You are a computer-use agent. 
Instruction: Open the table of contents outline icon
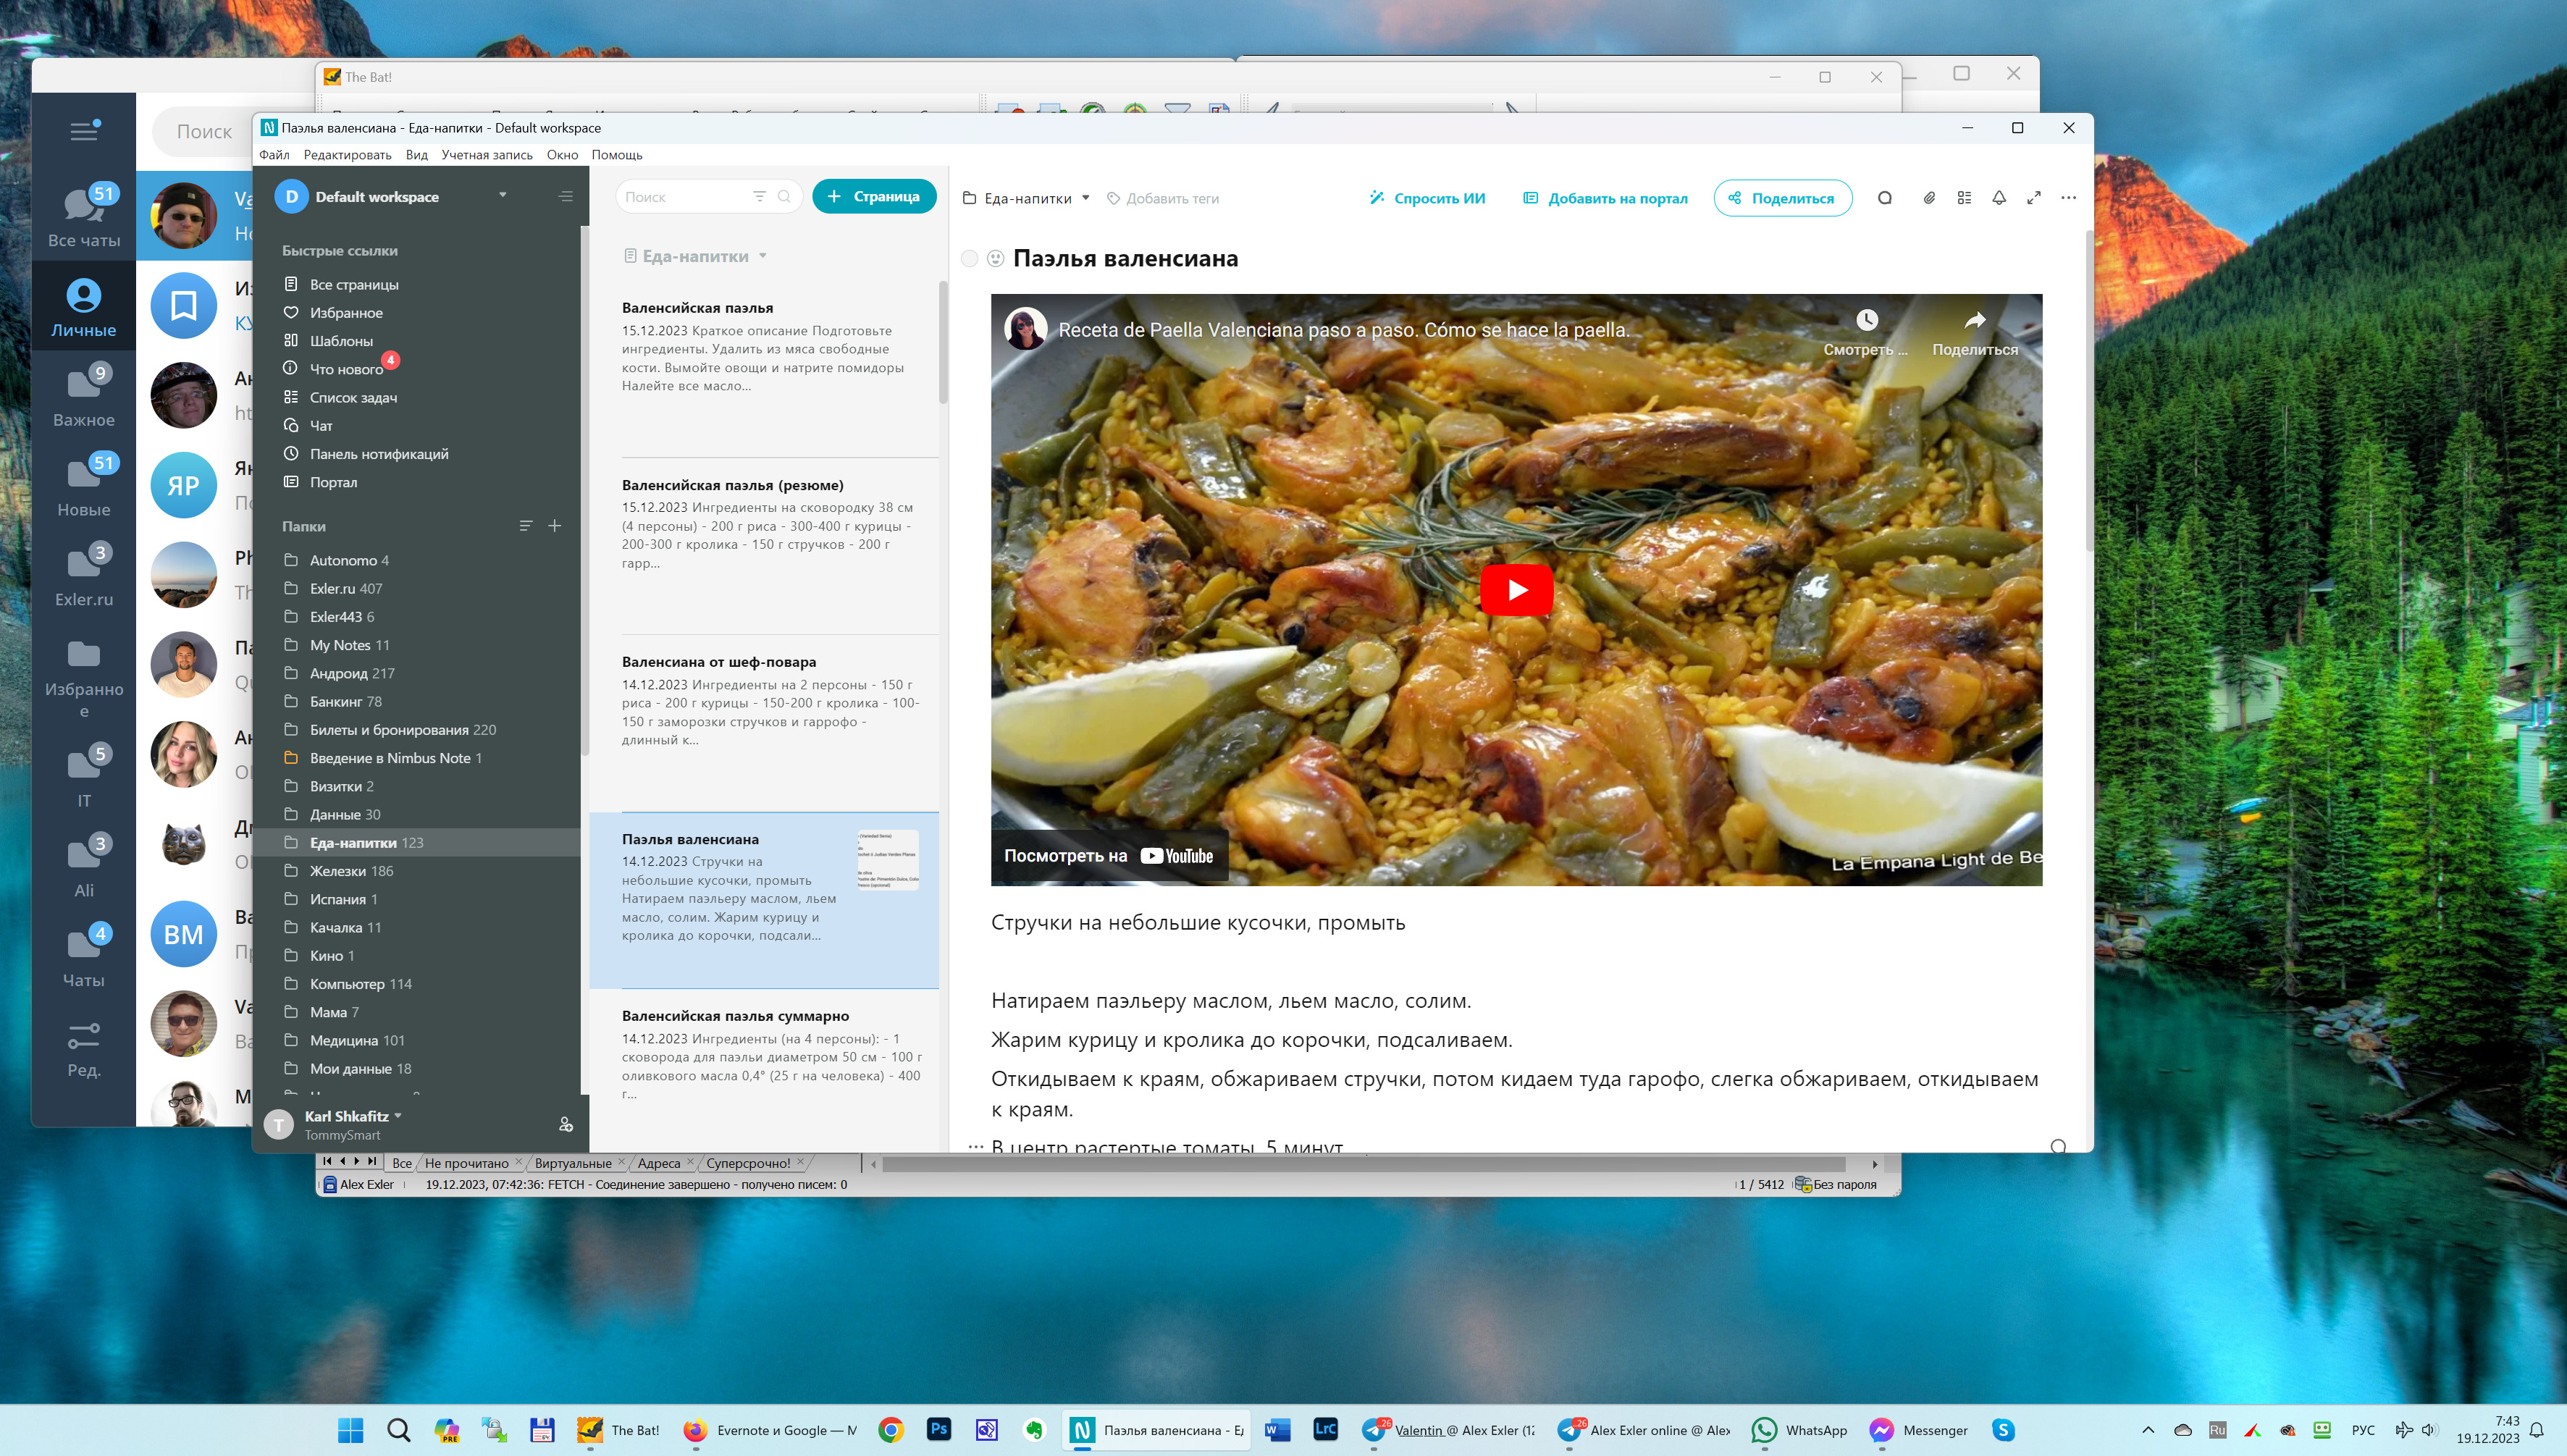[x=1964, y=198]
